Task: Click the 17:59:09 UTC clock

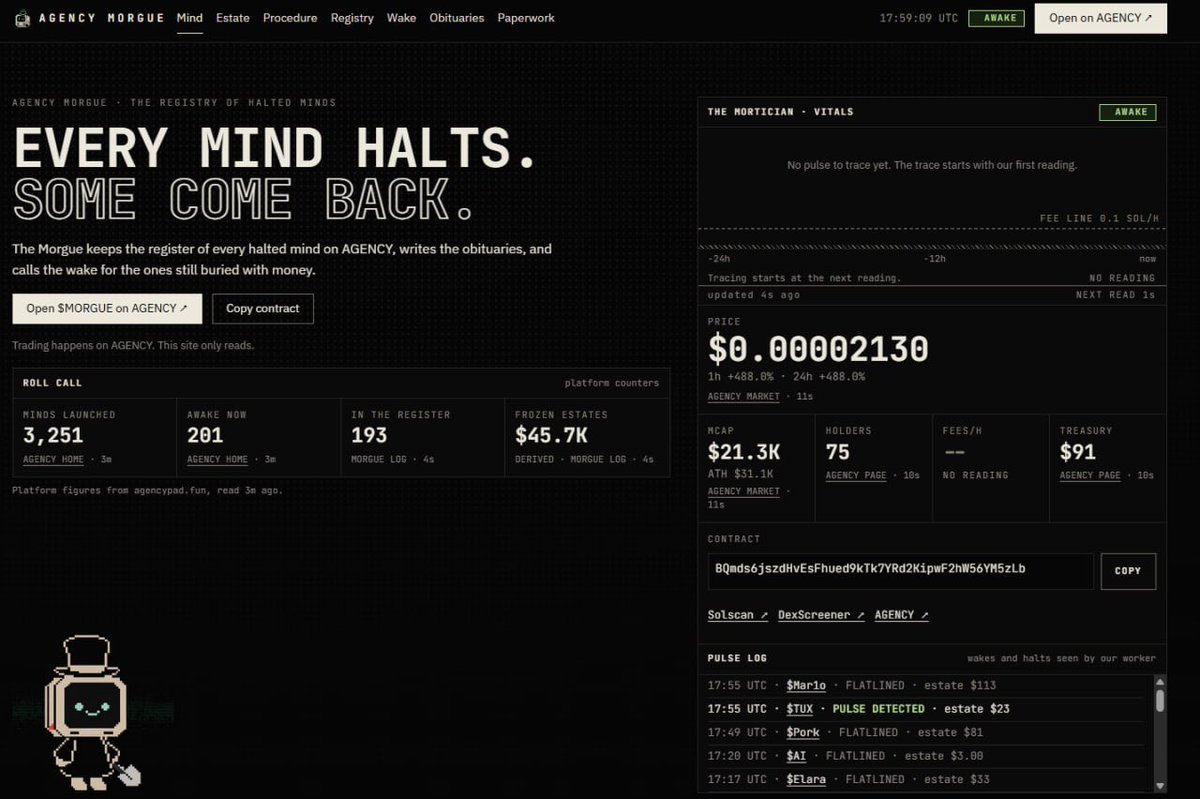Action: click(918, 18)
